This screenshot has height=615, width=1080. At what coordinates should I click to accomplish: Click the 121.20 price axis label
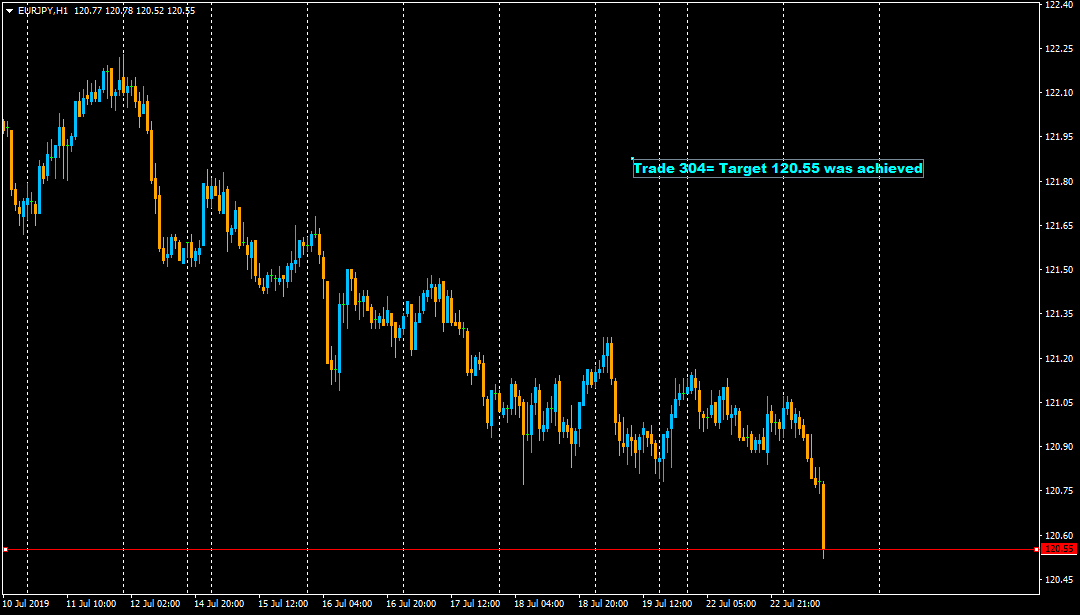pyautogui.click(x=1059, y=359)
